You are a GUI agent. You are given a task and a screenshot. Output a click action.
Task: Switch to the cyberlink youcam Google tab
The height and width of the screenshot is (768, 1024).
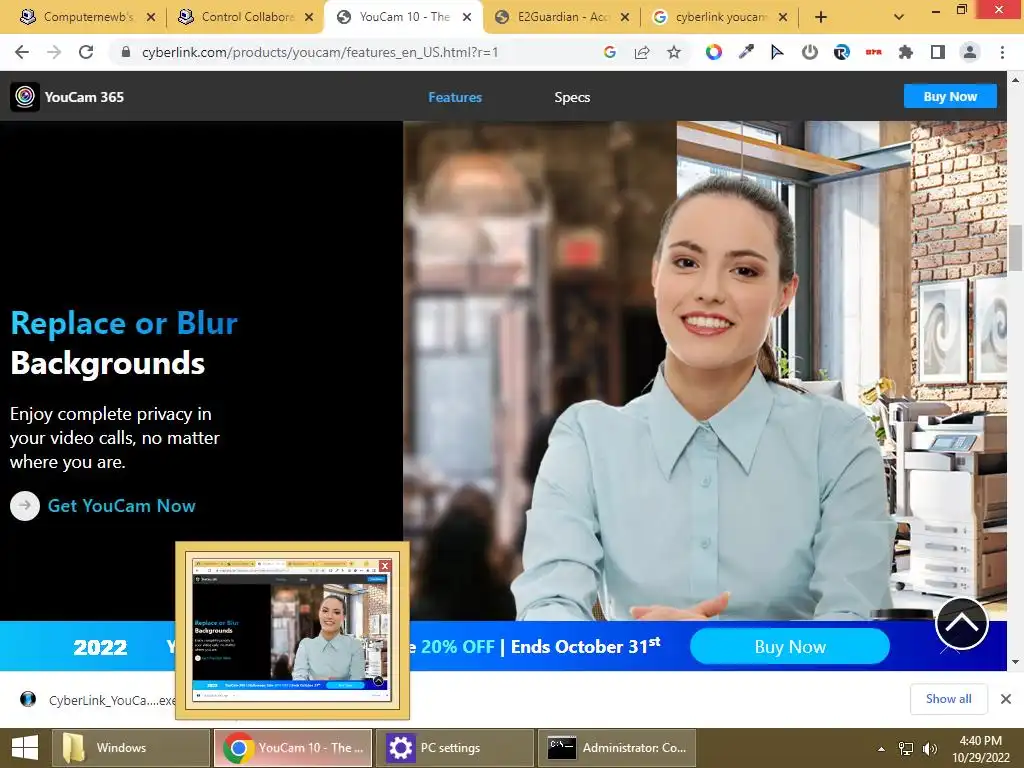pyautogui.click(x=718, y=17)
